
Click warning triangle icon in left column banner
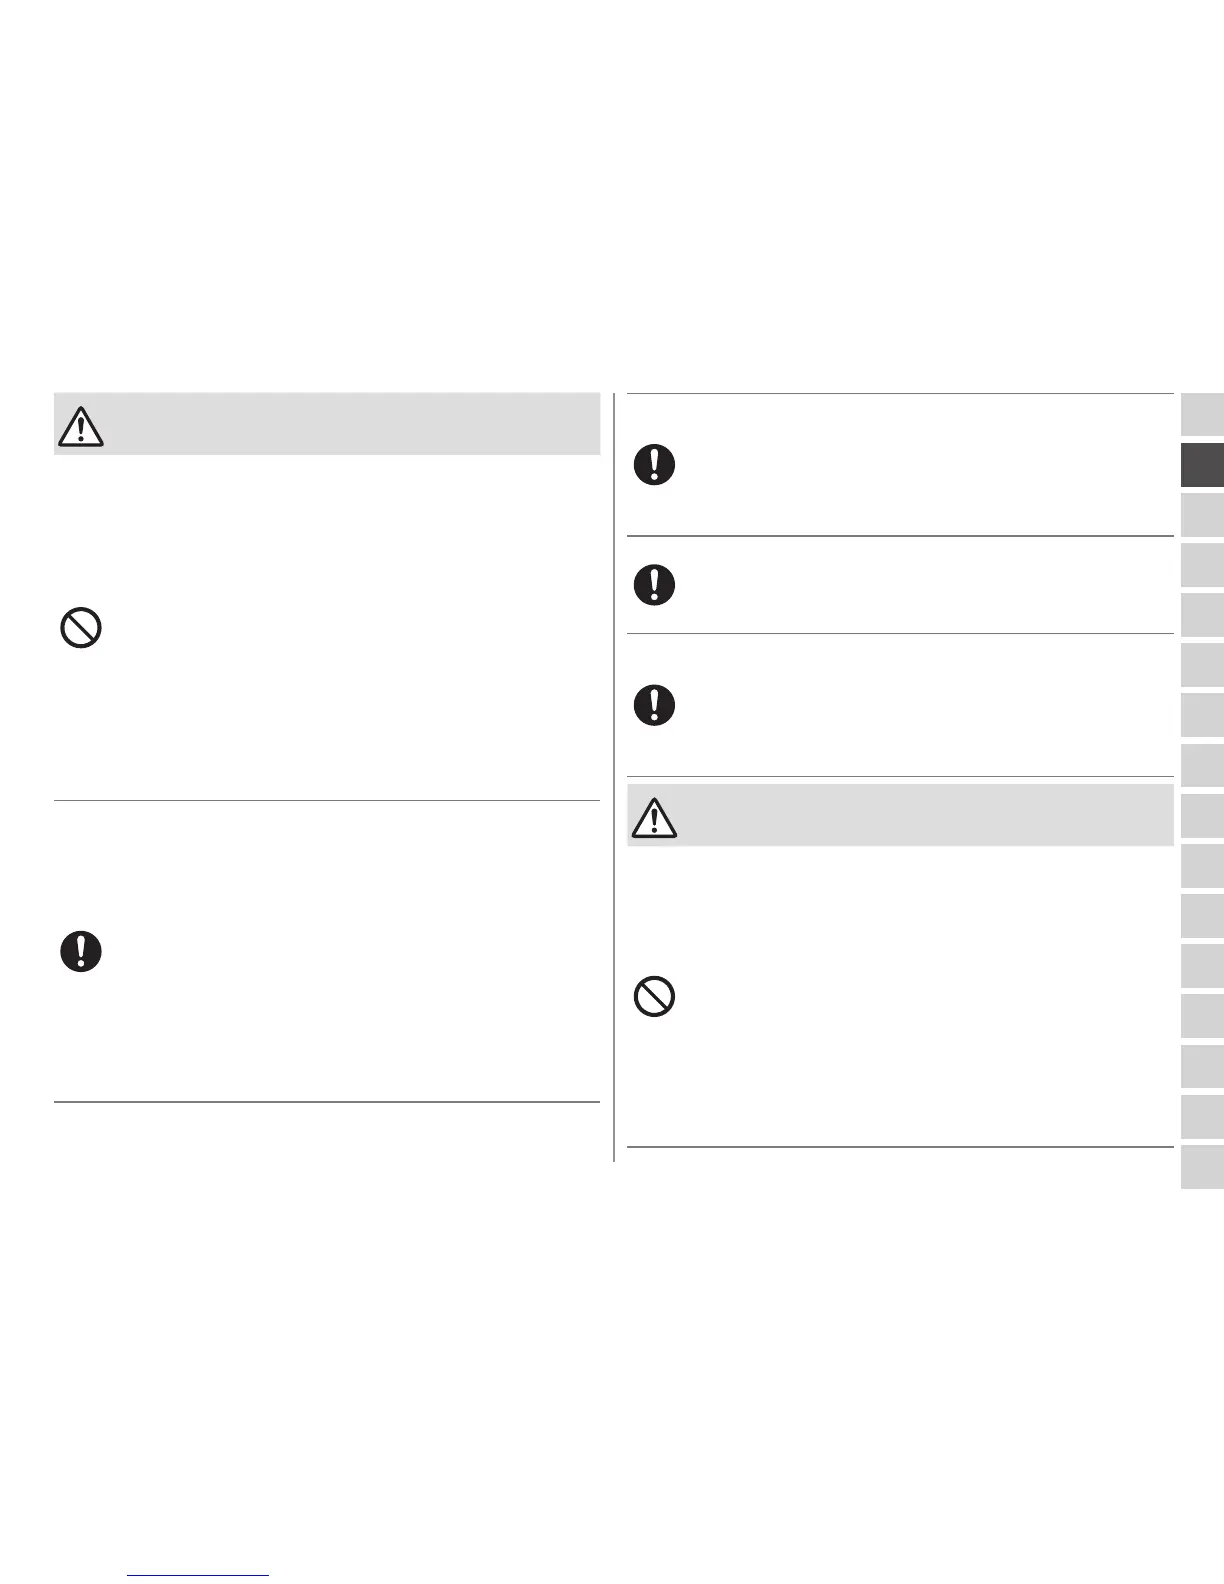pyautogui.click(x=81, y=427)
